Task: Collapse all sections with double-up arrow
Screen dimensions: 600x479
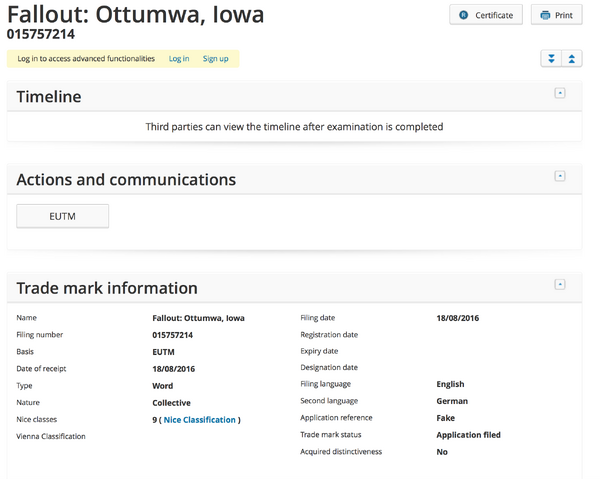Action: (x=572, y=59)
